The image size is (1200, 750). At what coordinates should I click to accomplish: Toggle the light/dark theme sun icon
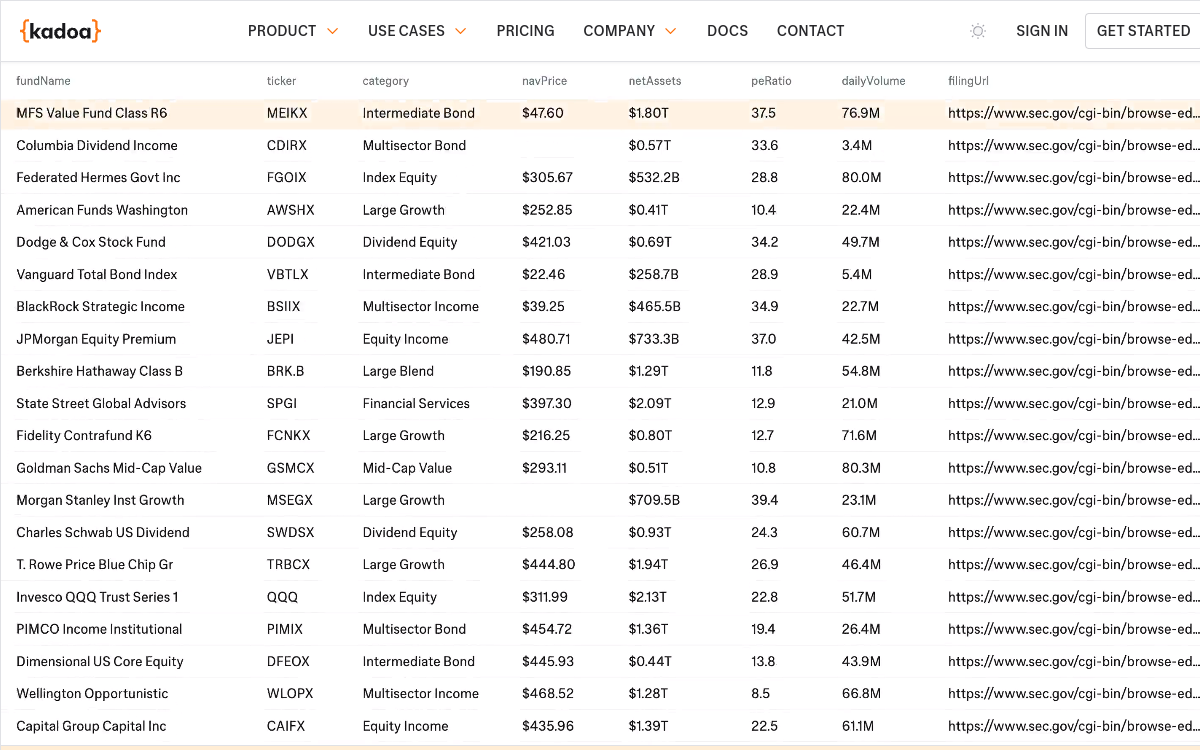pos(978,31)
